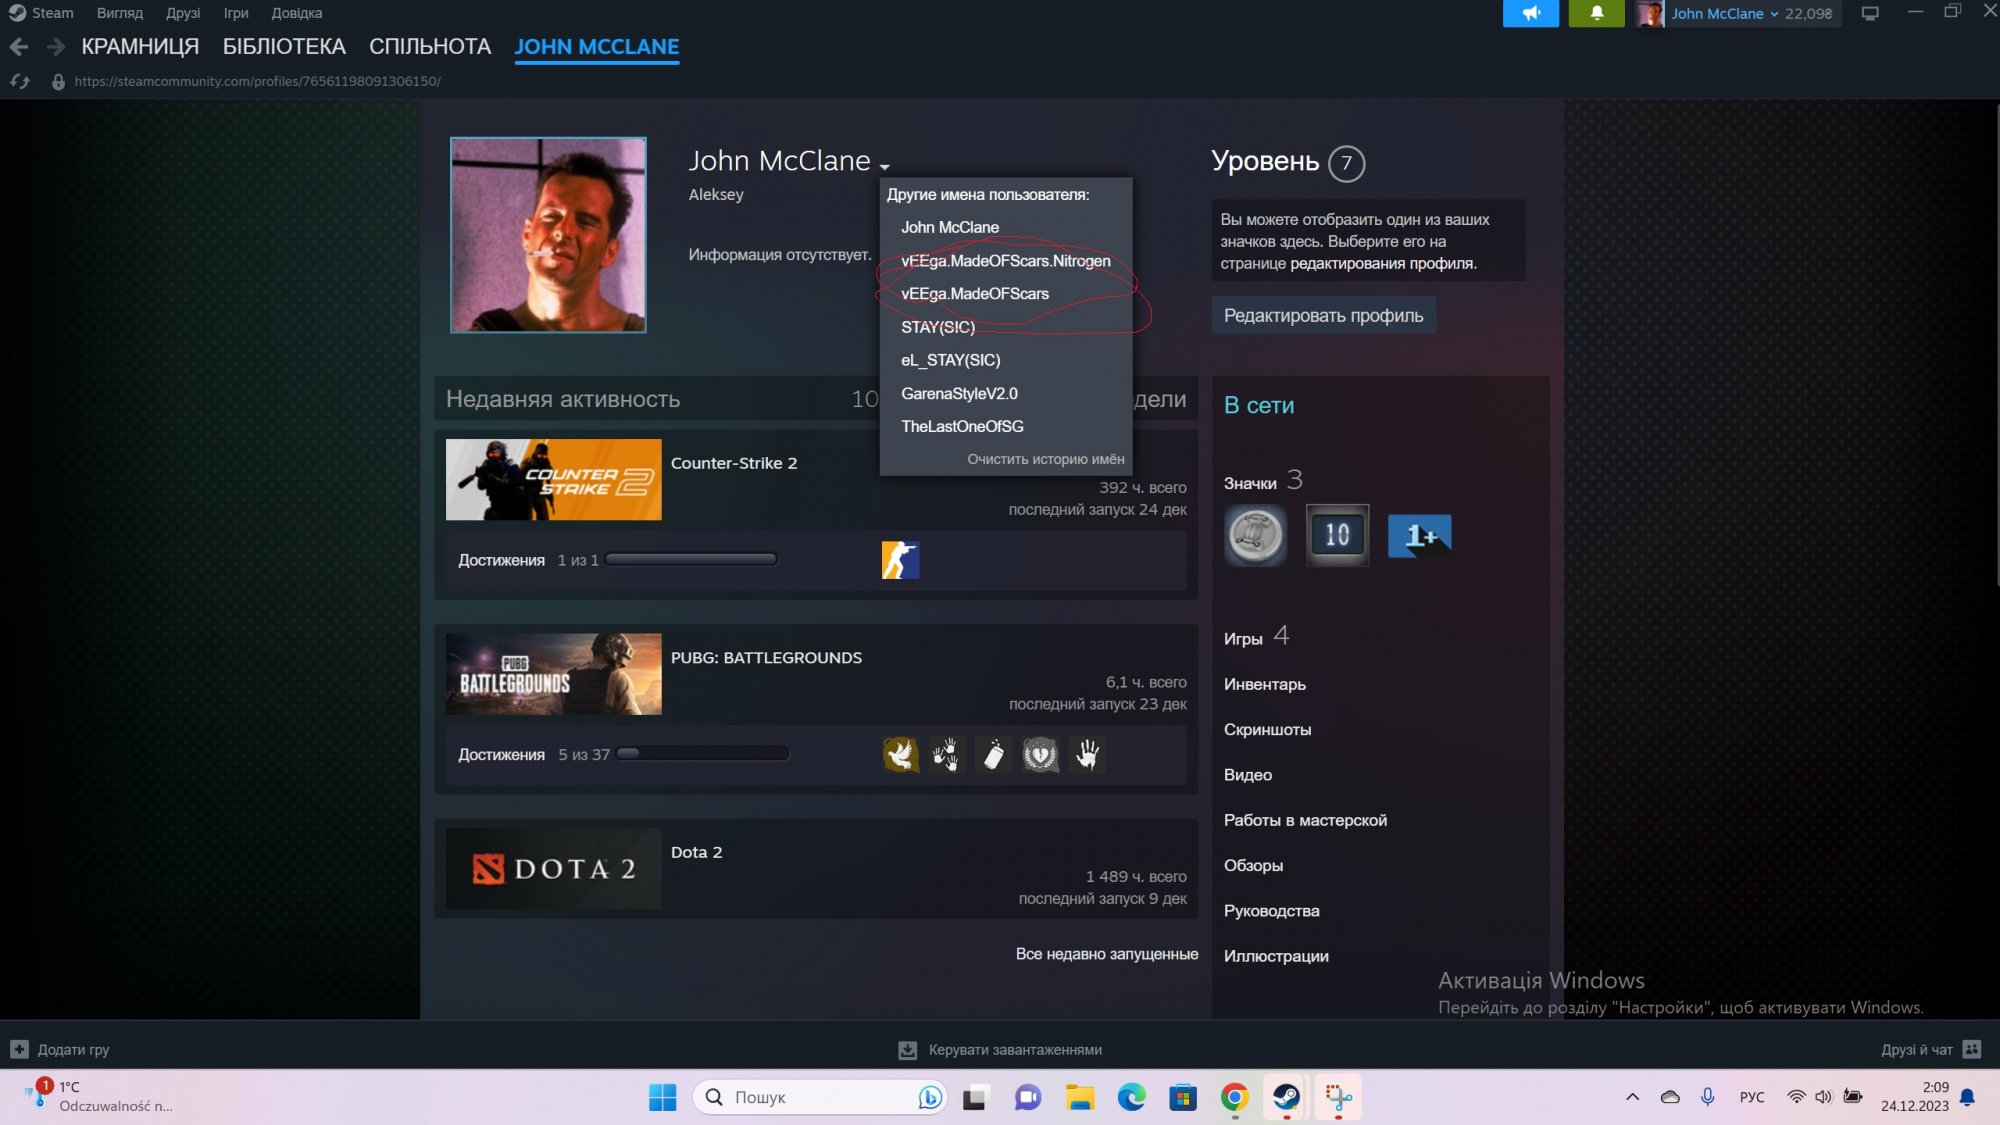Viewport: 2000px width, 1125px height.
Task: Expand the account dropdown in title bar
Action: pyautogui.click(x=1774, y=14)
